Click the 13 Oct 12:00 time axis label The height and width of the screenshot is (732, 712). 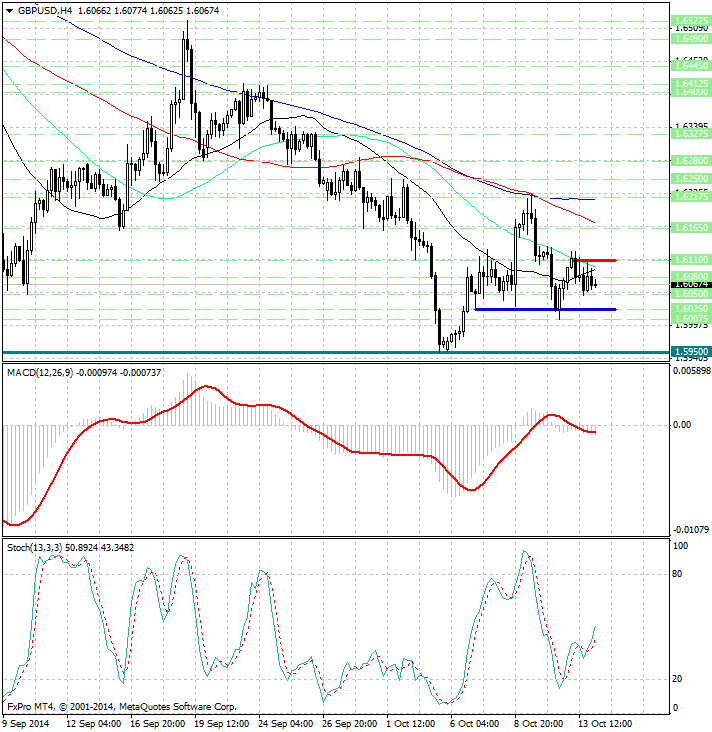click(x=605, y=724)
